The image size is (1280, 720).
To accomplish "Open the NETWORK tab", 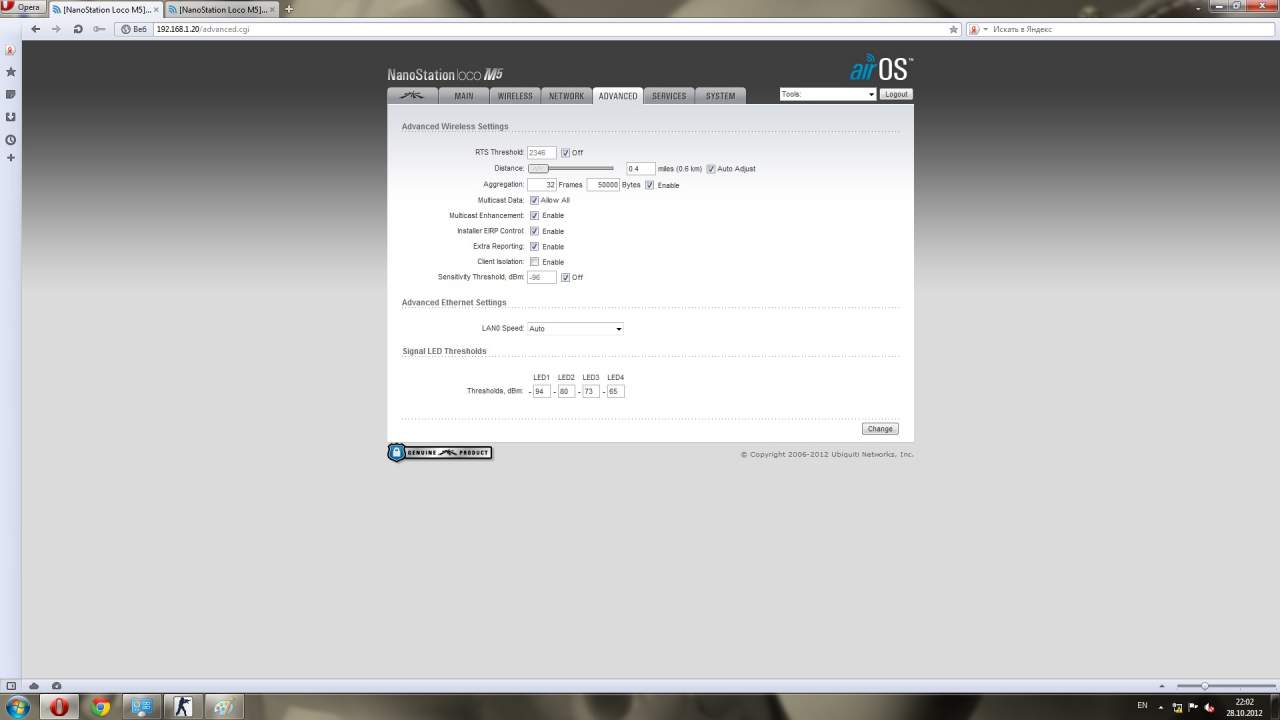I will pyautogui.click(x=566, y=96).
